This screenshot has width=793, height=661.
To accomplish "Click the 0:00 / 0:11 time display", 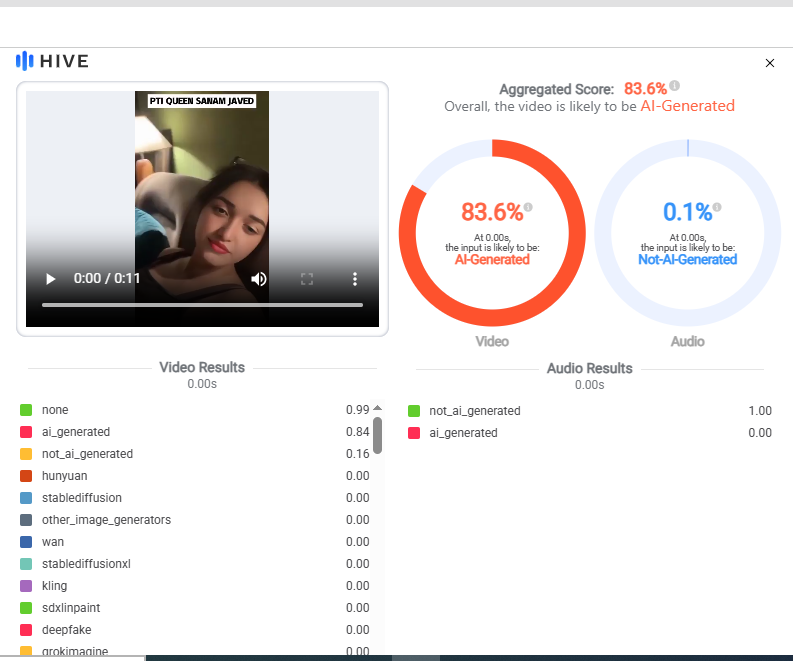I will [x=107, y=279].
